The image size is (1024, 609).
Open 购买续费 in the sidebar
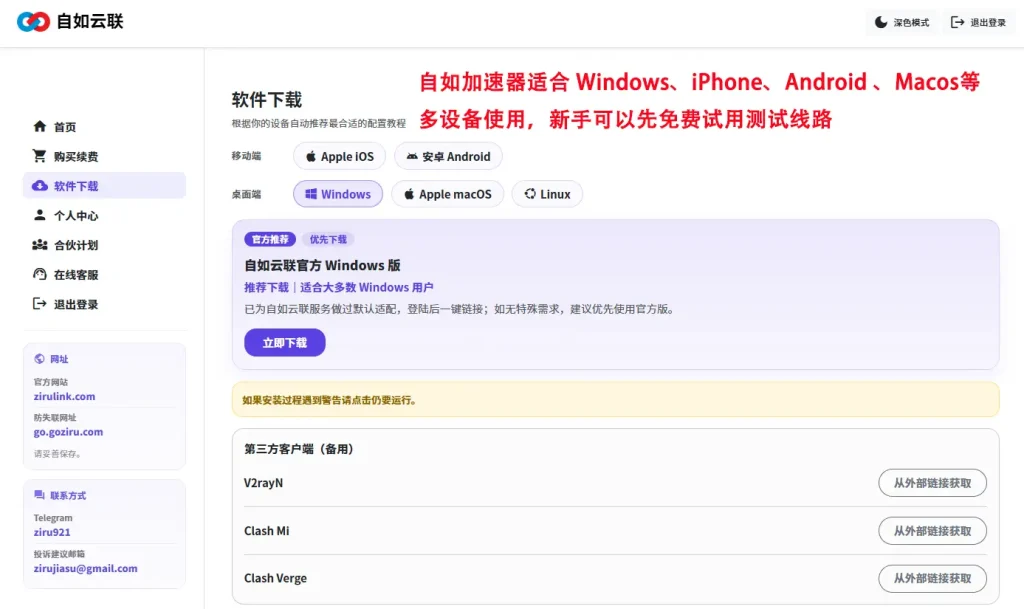pos(104,156)
